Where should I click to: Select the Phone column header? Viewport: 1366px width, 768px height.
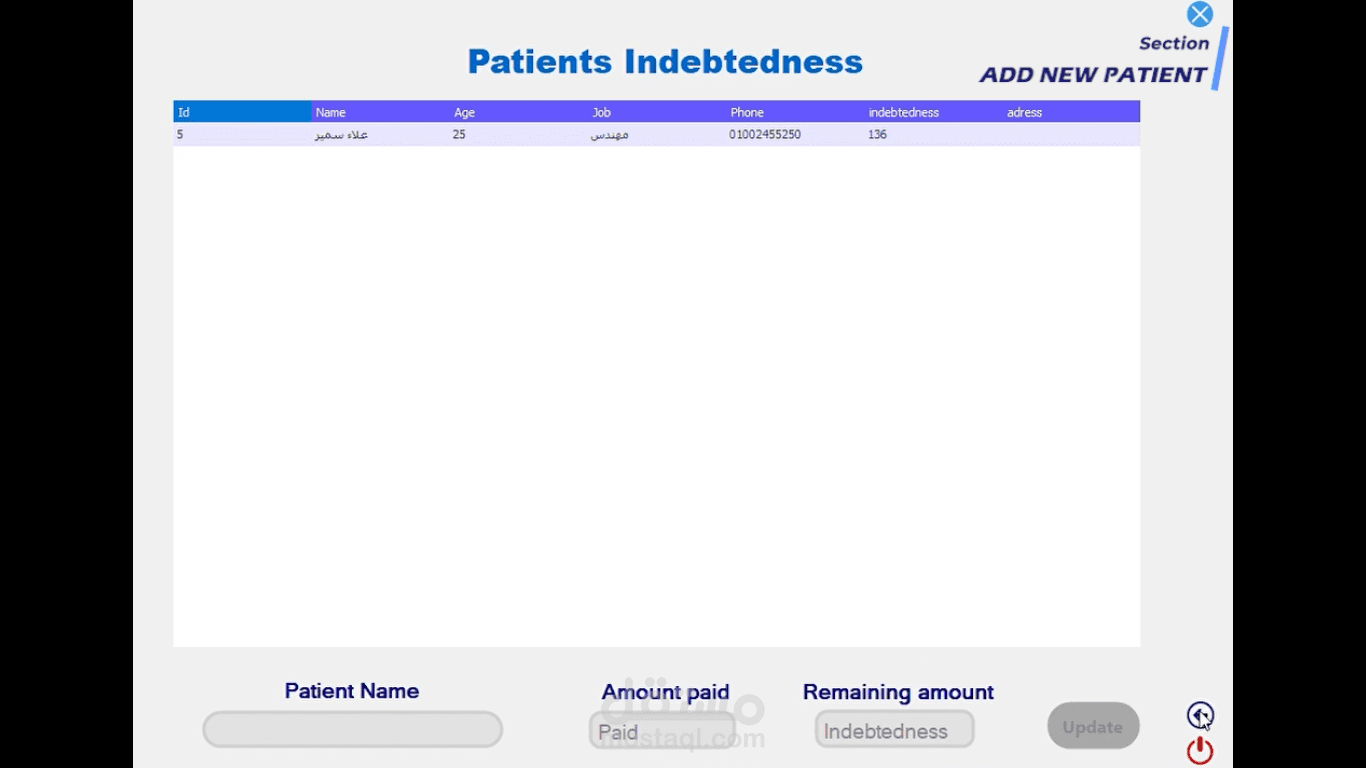(794, 112)
